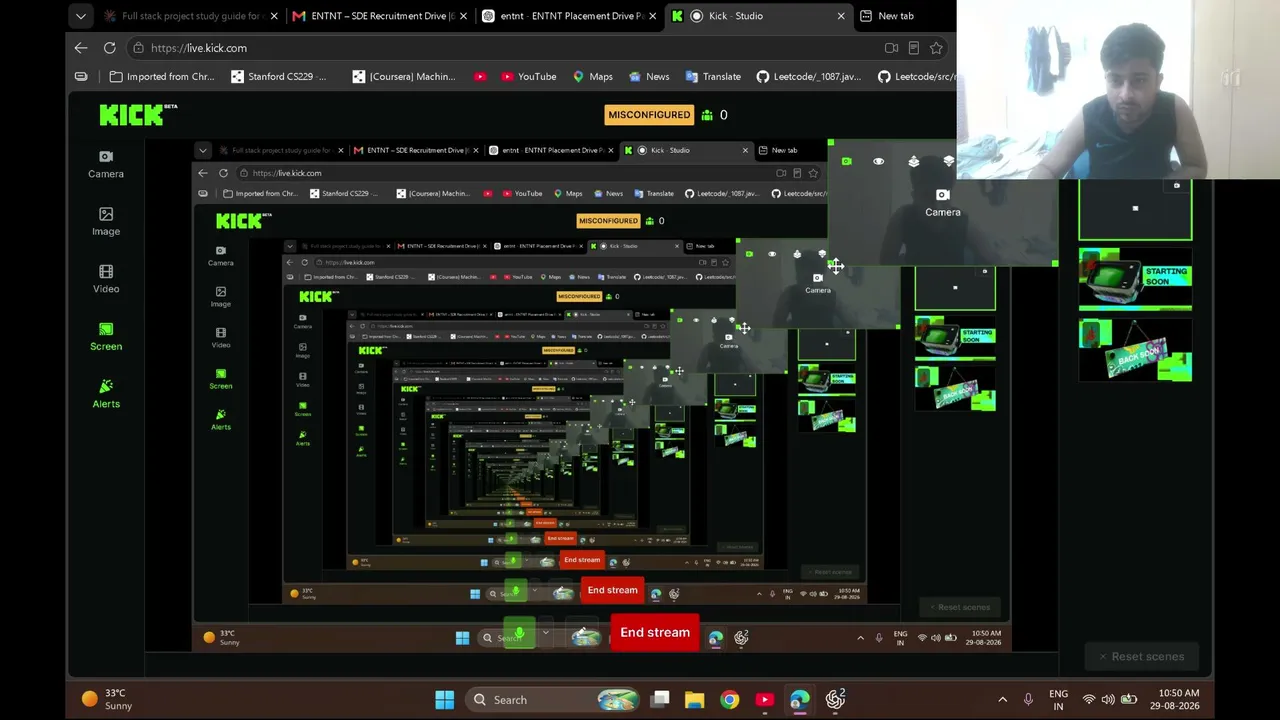Switch to Microsoft Edge in the taskbar
This screenshot has width=1280, height=720.
pos(799,700)
